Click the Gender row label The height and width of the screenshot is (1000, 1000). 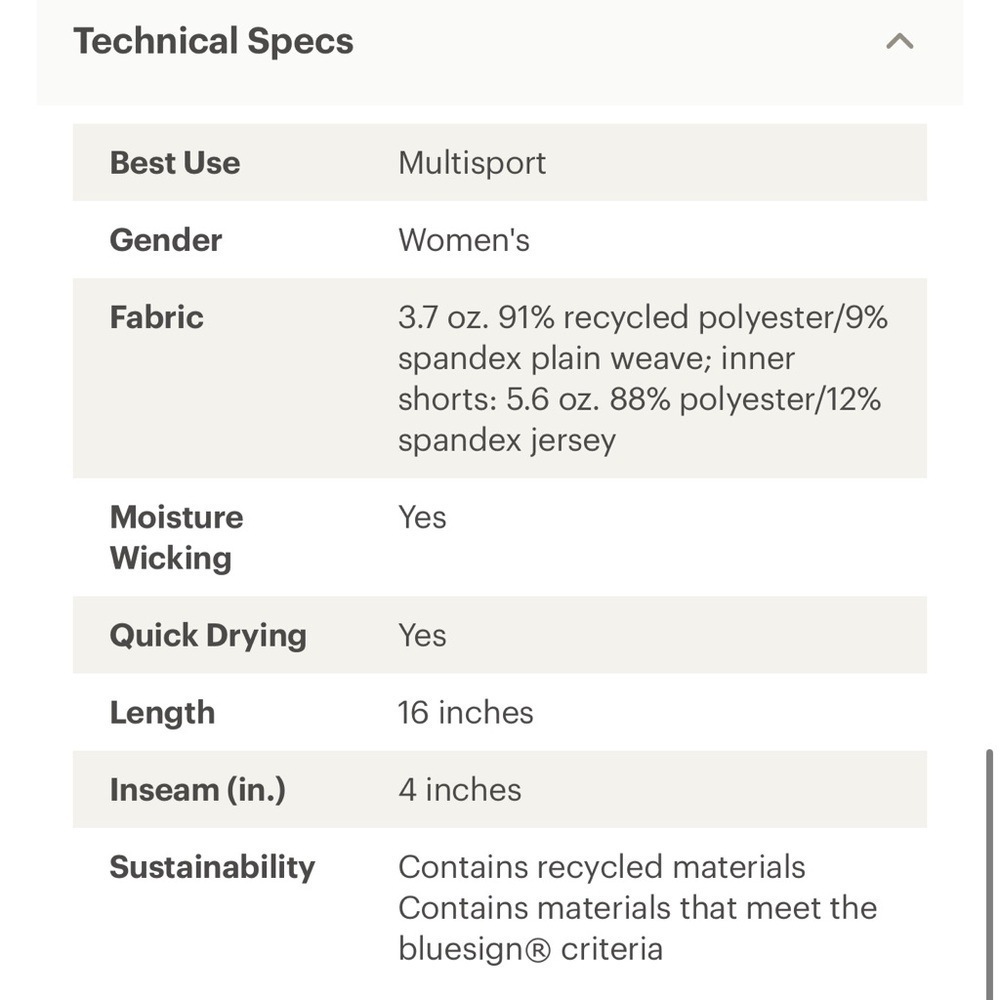(166, 240)
